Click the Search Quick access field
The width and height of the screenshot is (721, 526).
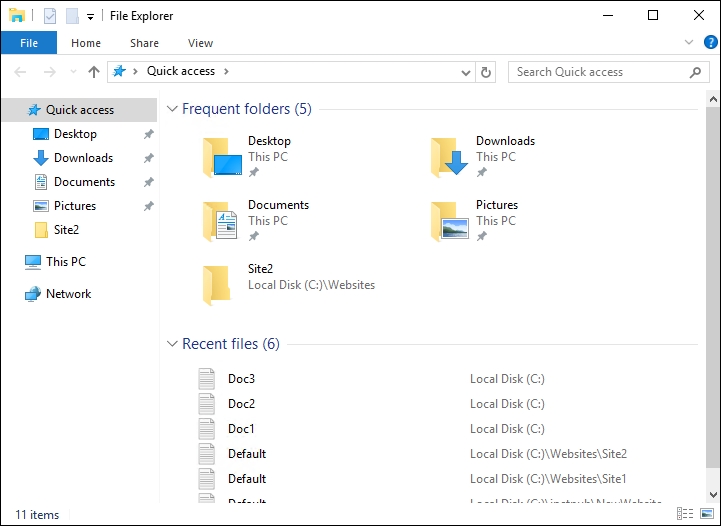(x=600, y=72)
